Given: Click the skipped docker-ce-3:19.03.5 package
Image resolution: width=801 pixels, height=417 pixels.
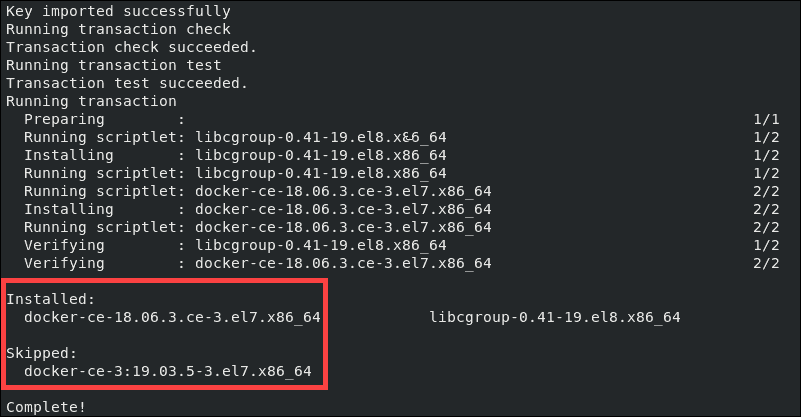Looking at the screenshot, I should (168, 372).
